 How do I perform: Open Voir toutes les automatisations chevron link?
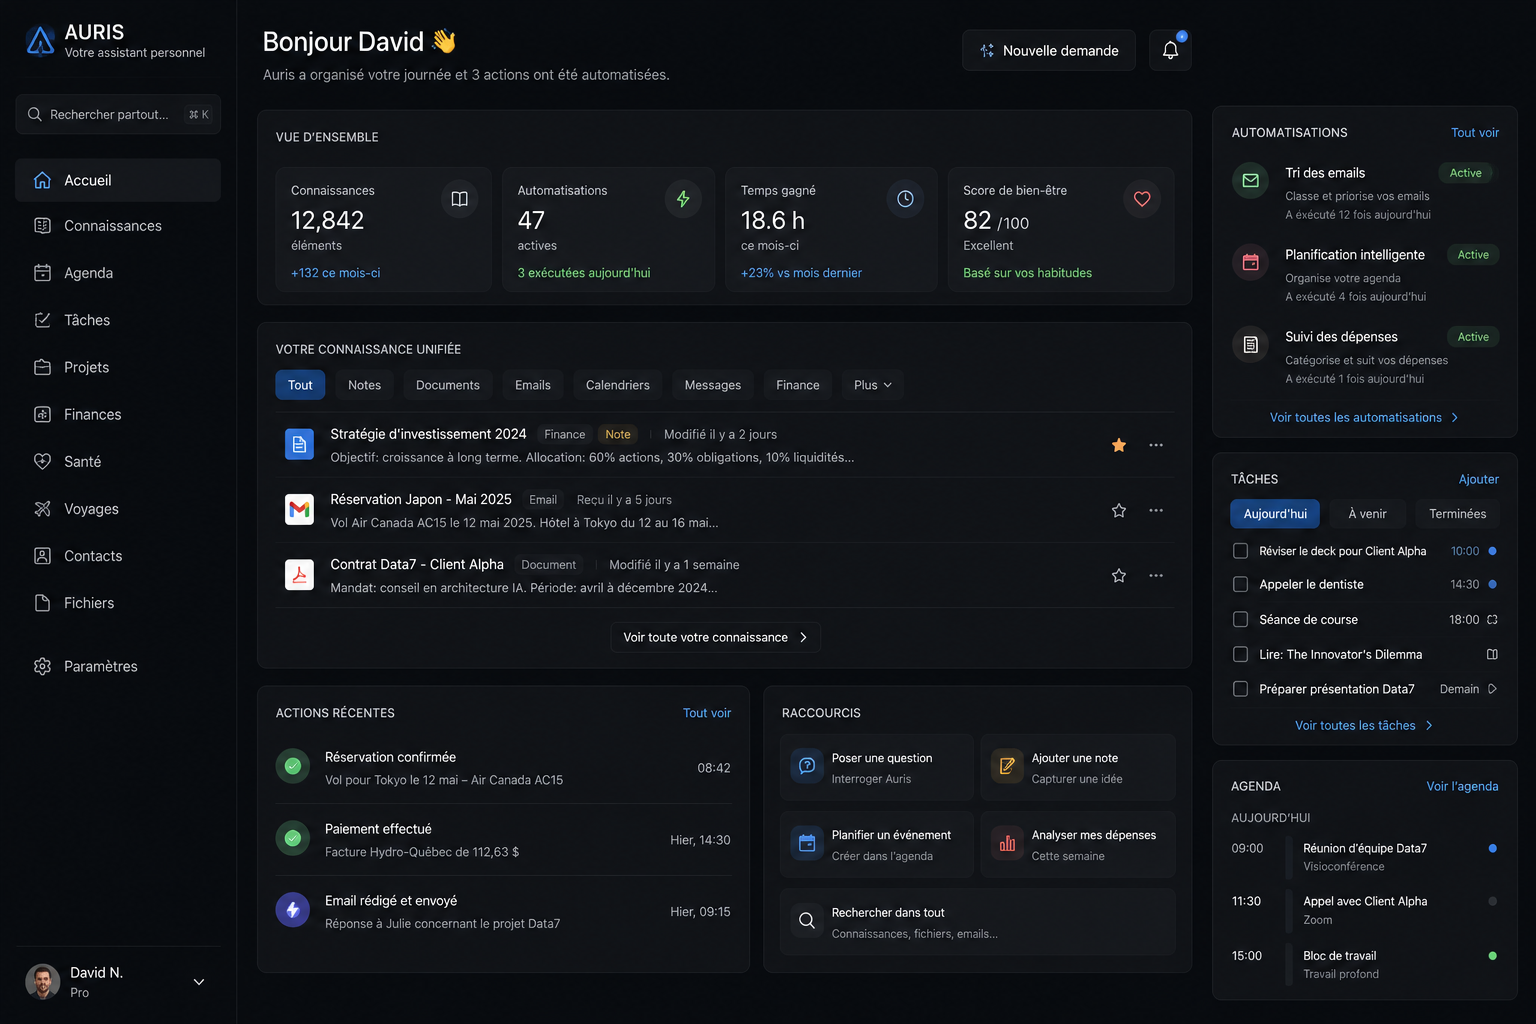click(x=1364, y=417)
